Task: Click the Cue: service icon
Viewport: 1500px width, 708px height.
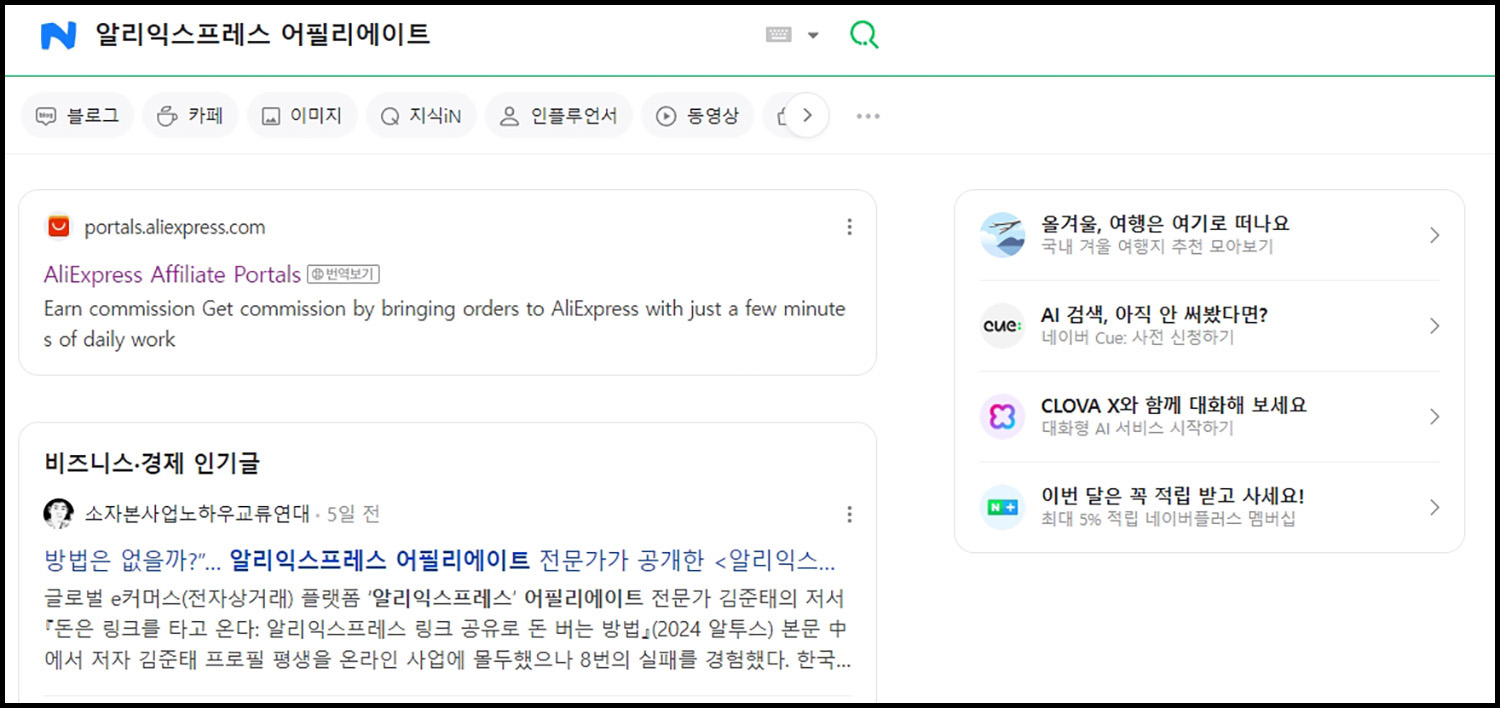Action: pyautogui.click(x=1002, y=326)
